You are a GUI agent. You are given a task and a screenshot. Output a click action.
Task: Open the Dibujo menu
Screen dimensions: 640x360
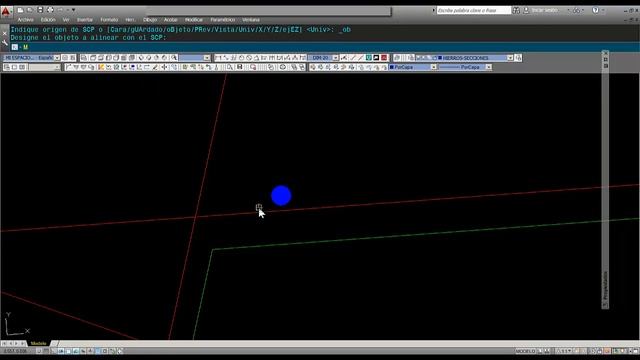point(150,20)
